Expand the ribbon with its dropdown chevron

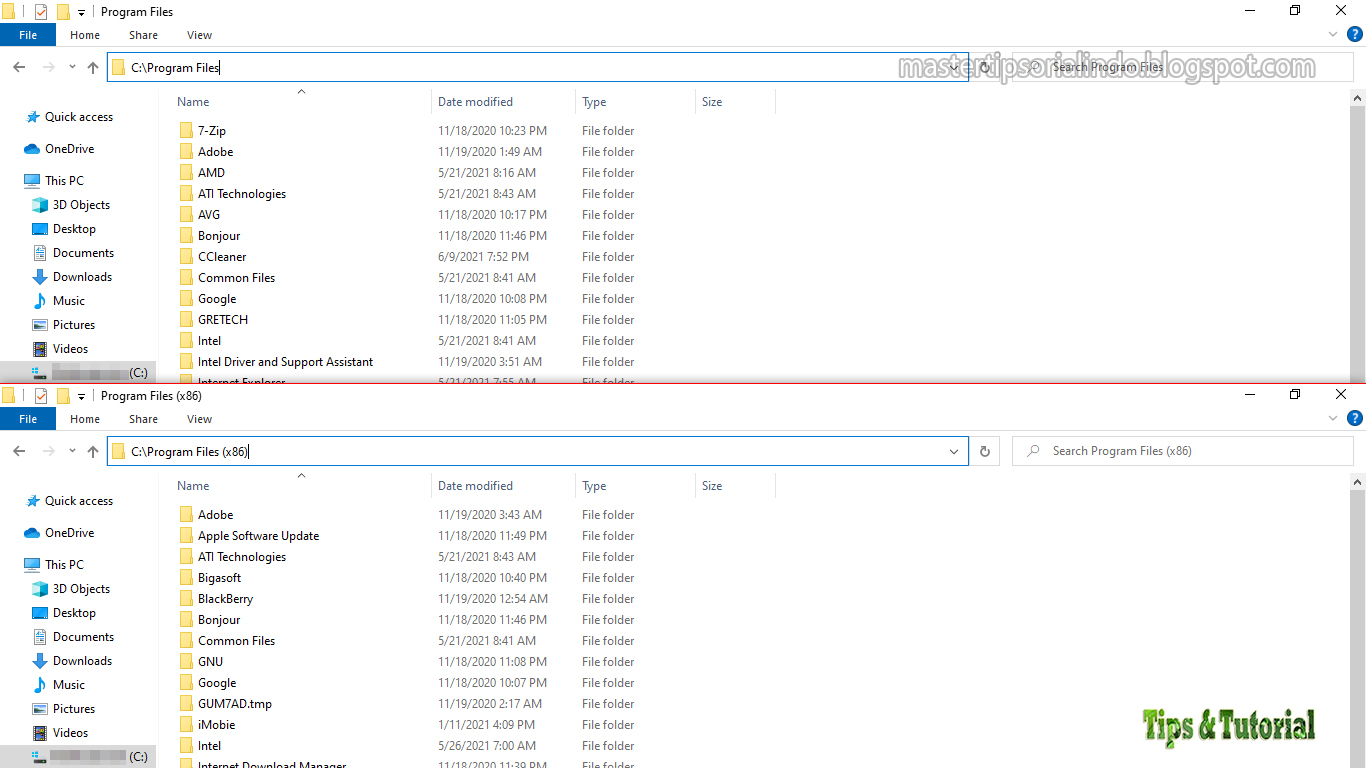[1331, 34]
